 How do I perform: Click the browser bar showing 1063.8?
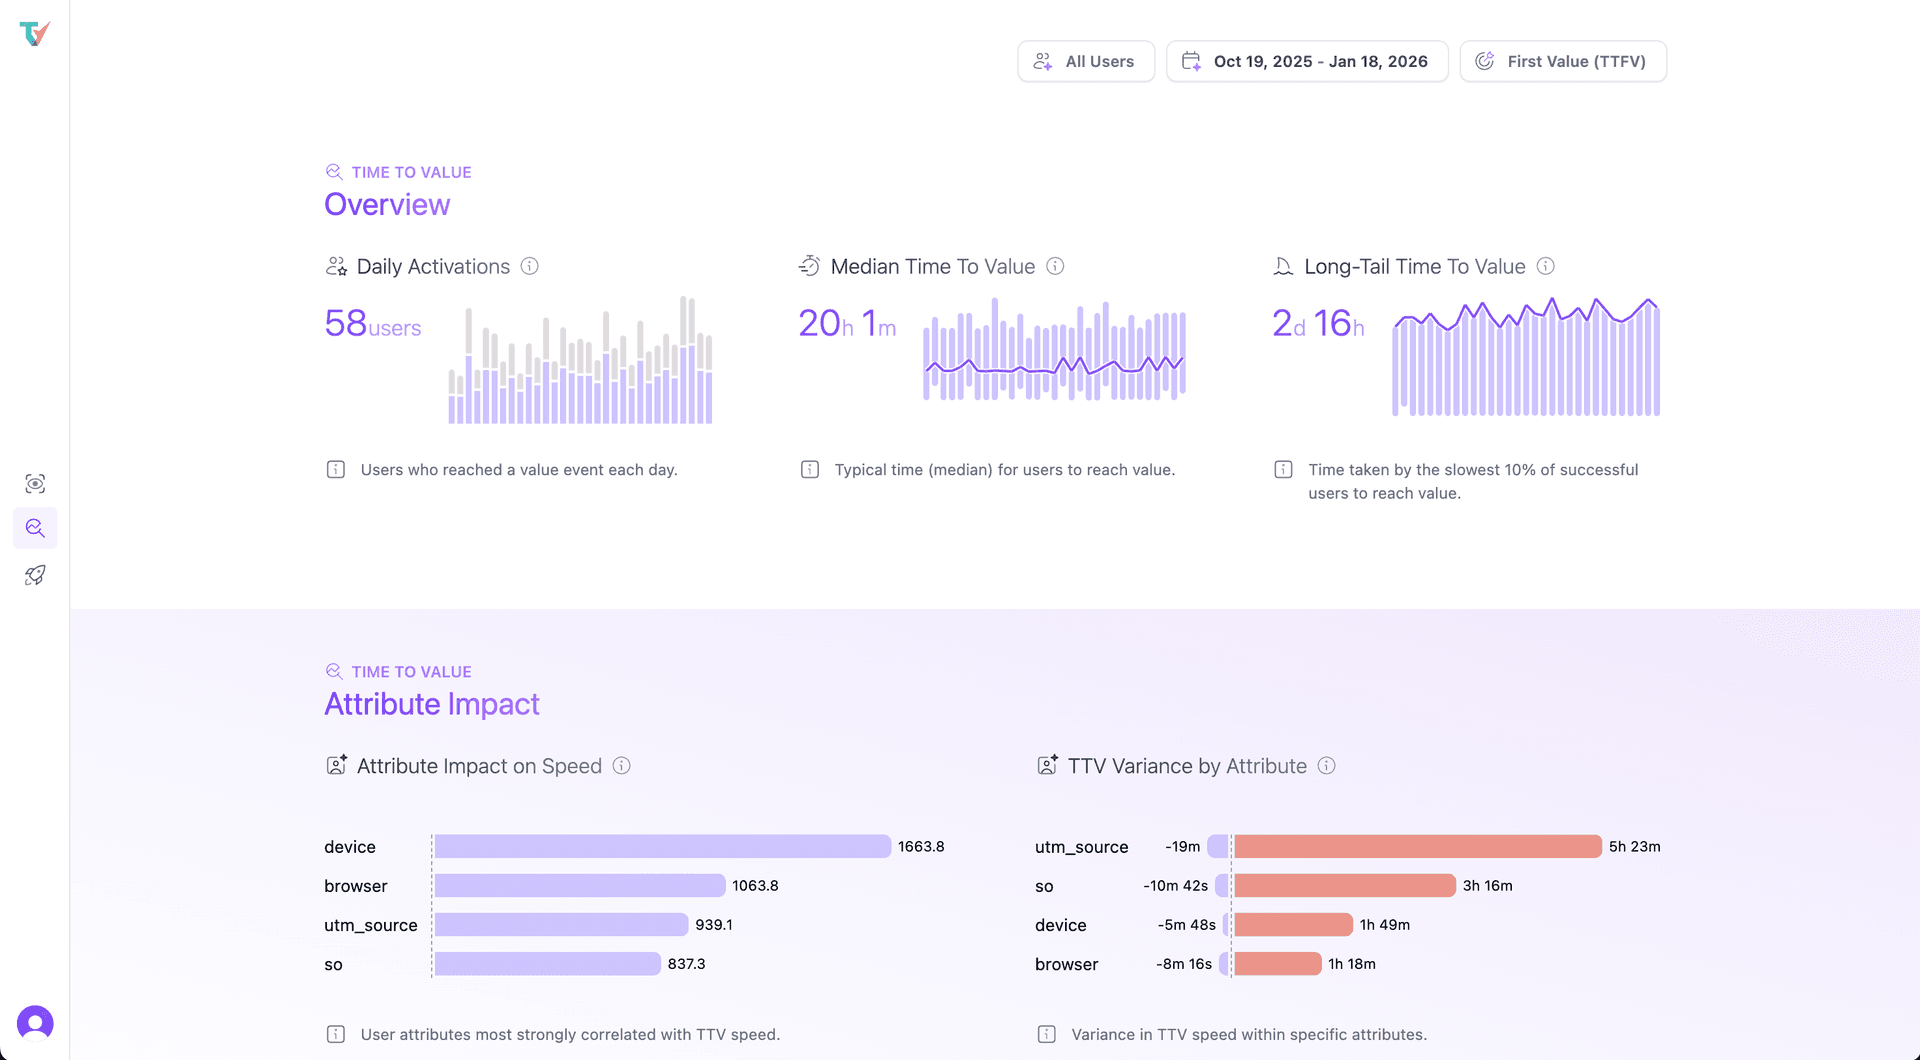click(x=579, y=886)
